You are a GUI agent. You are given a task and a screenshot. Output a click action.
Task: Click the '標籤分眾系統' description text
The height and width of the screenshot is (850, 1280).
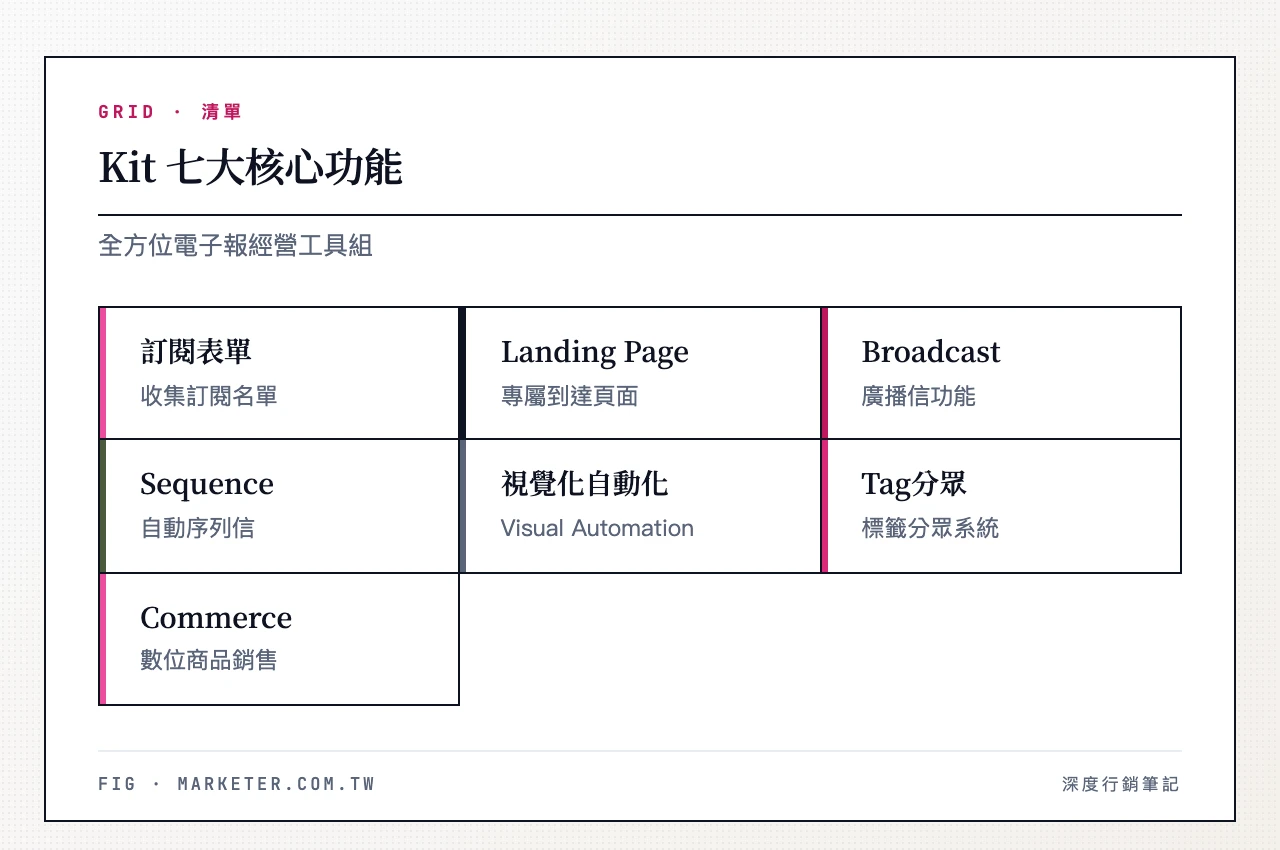[x=930, y=528]
